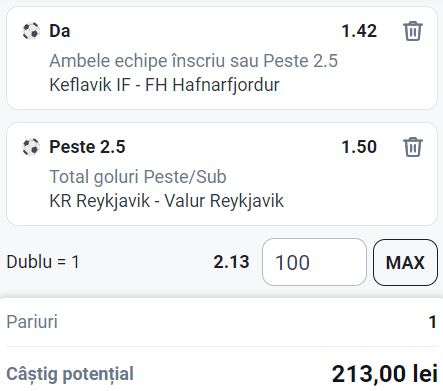The image size is (443, 391).
Task: Click the combined odds 2.13
Action: [231, 262]
